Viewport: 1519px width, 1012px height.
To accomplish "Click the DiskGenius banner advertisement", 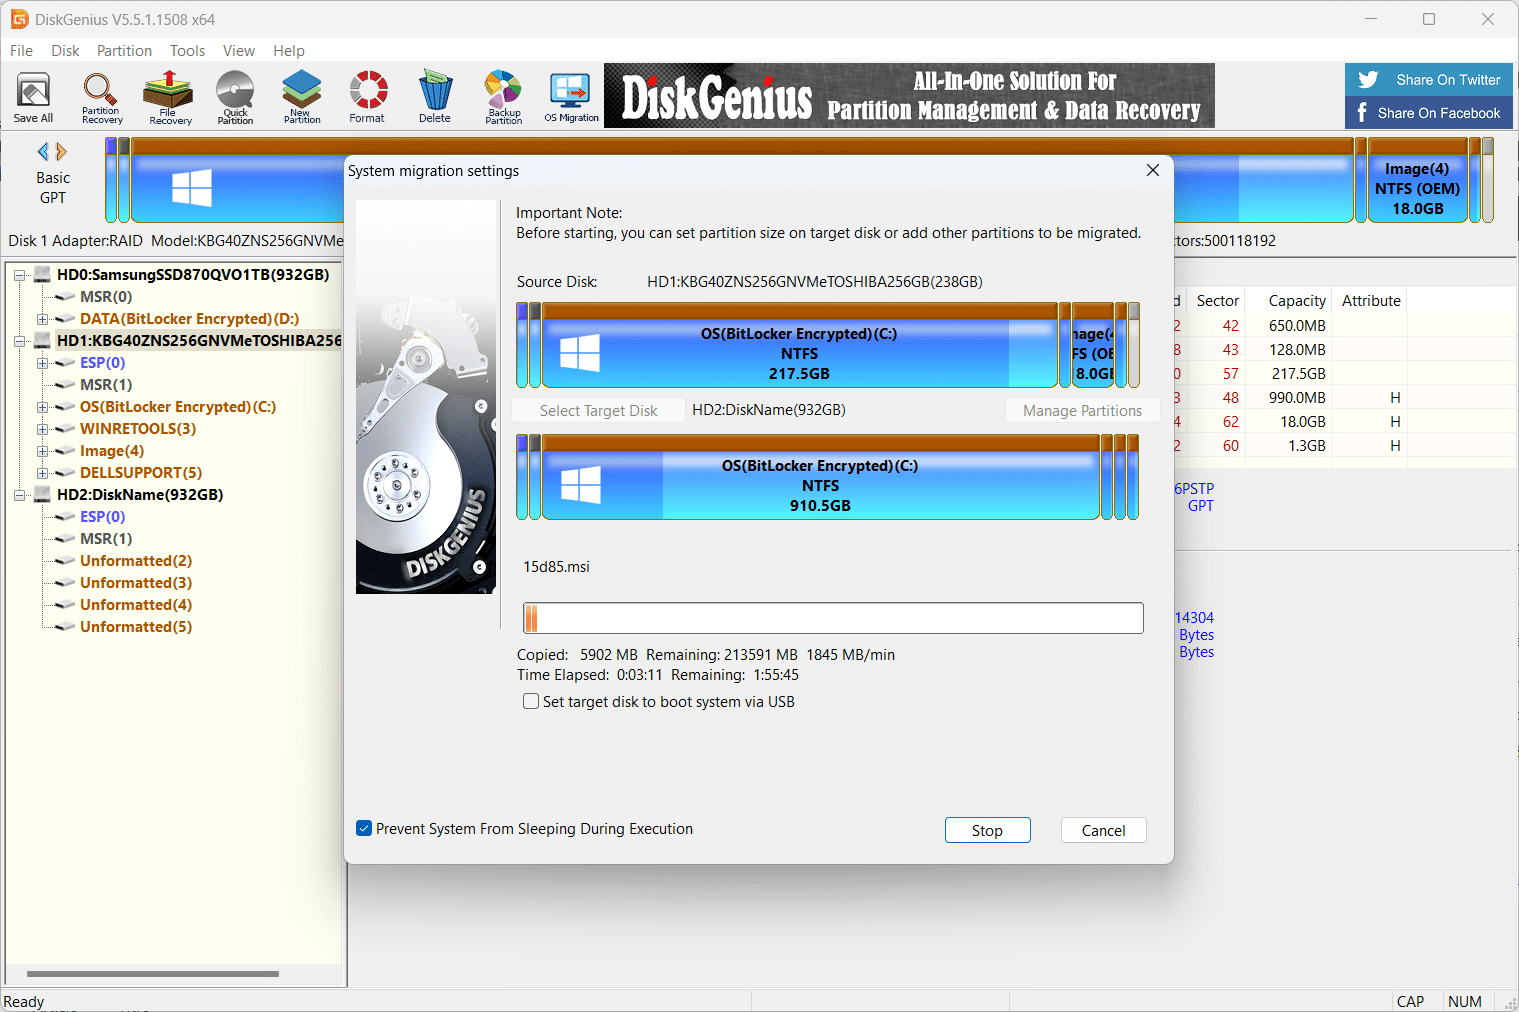I will tap(909, 96).
